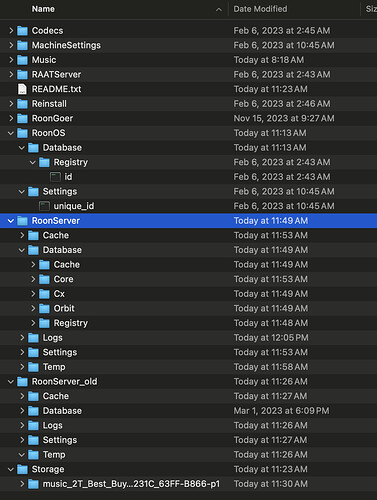Select the Cx folder icon
377x500 pixels.
point(44,294)
